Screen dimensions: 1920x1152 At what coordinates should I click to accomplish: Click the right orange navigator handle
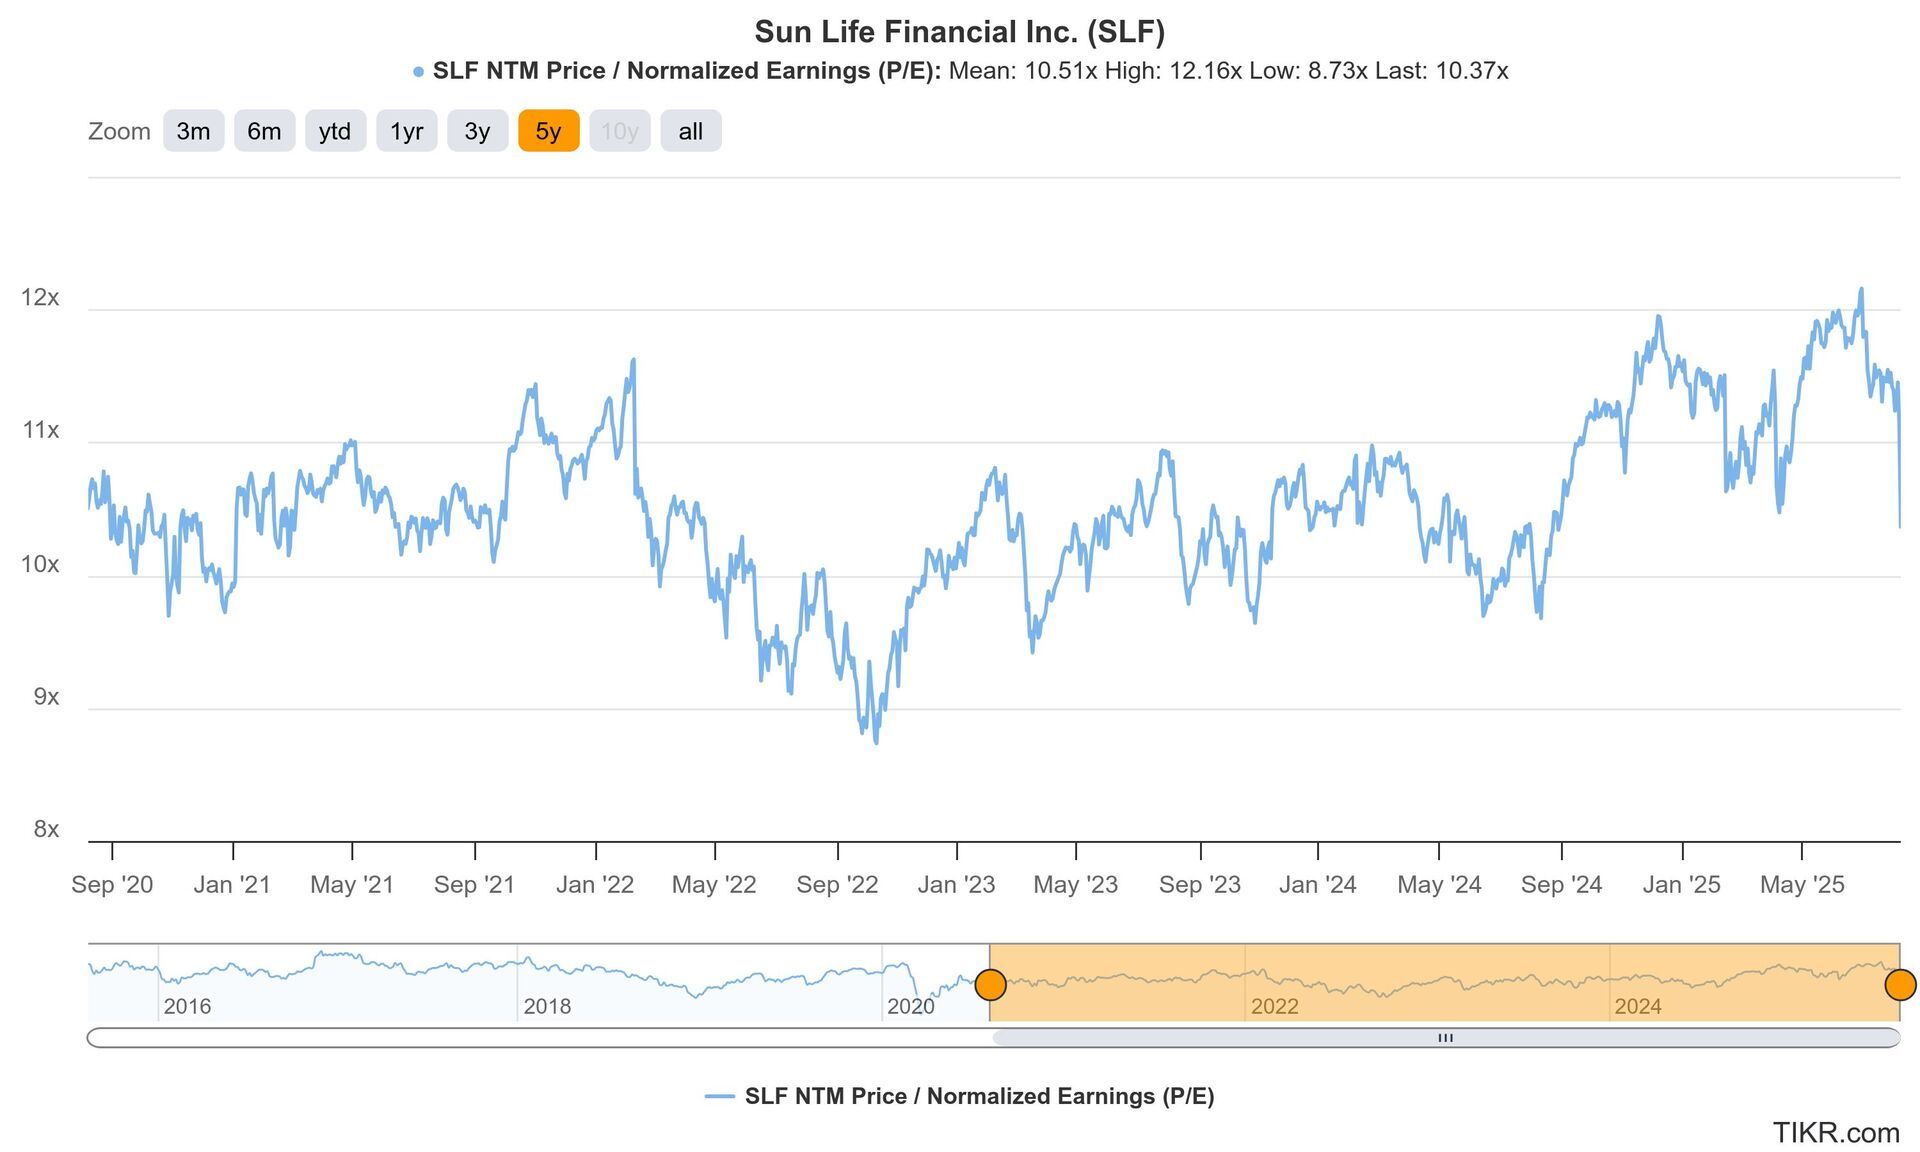1900,985
